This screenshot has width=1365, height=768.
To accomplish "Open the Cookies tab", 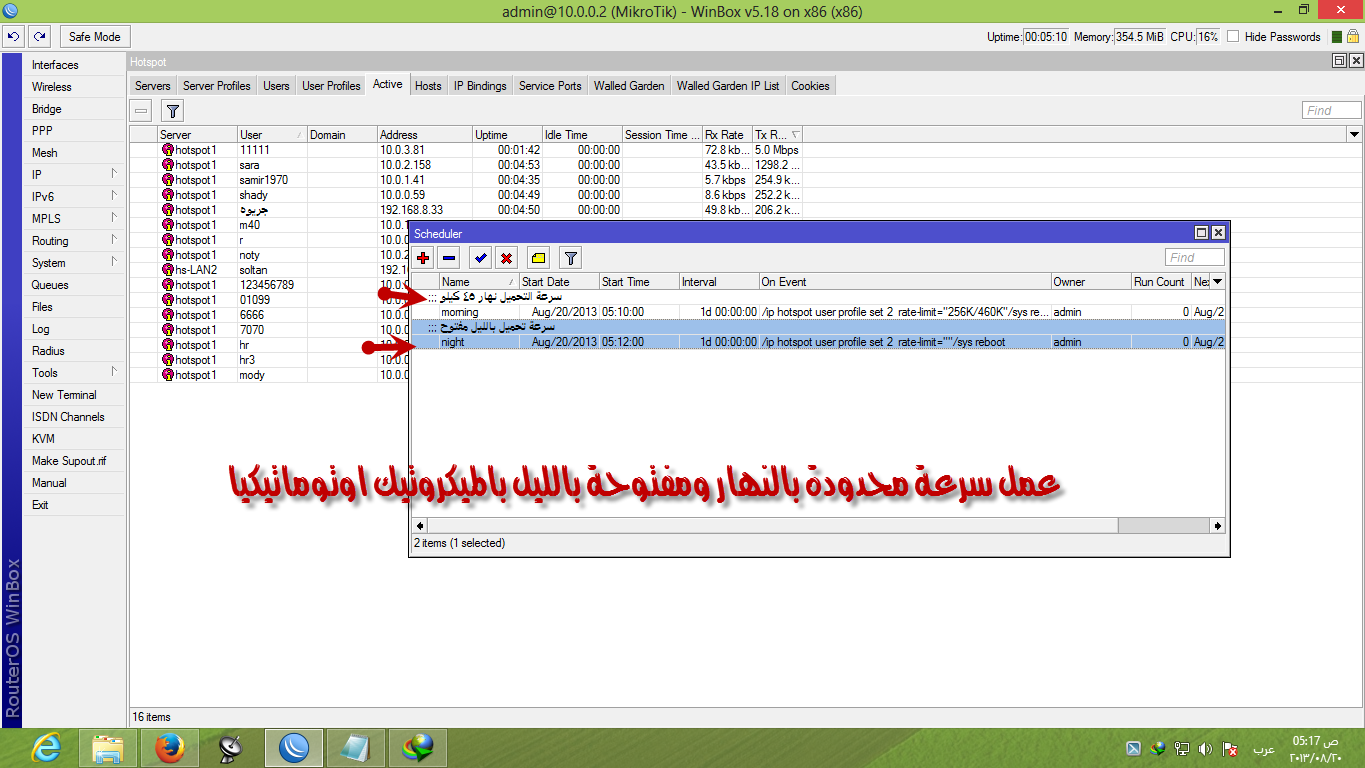I will pyautogui.click(x=810, y=86).
